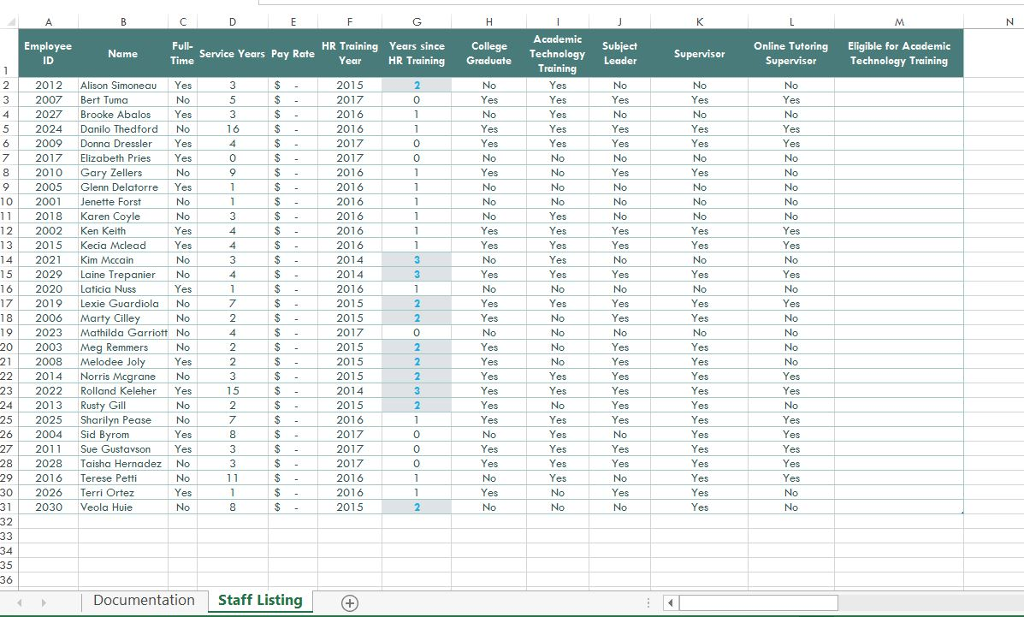Image resolution: width=1024 pixels, height=617 pixels.
Task: Click the HR Training Year header
Action: pyautogui.click(x=350, y=54)
